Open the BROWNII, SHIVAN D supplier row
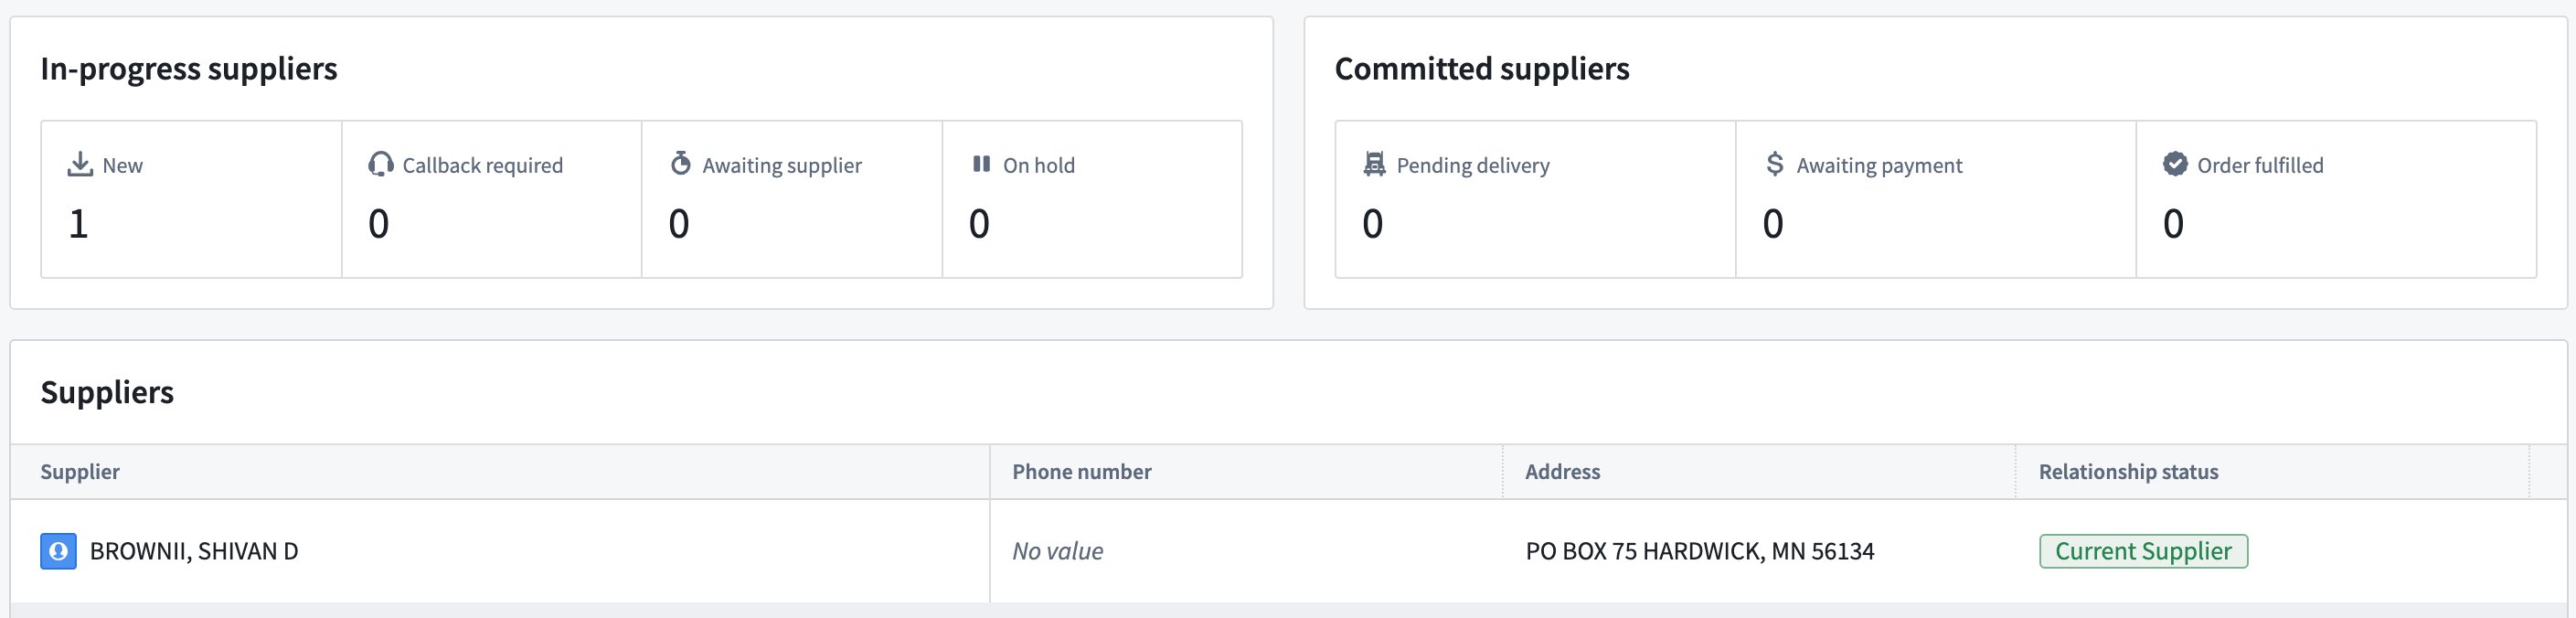This screenshot has height=618, width=2576. (194, 551)
